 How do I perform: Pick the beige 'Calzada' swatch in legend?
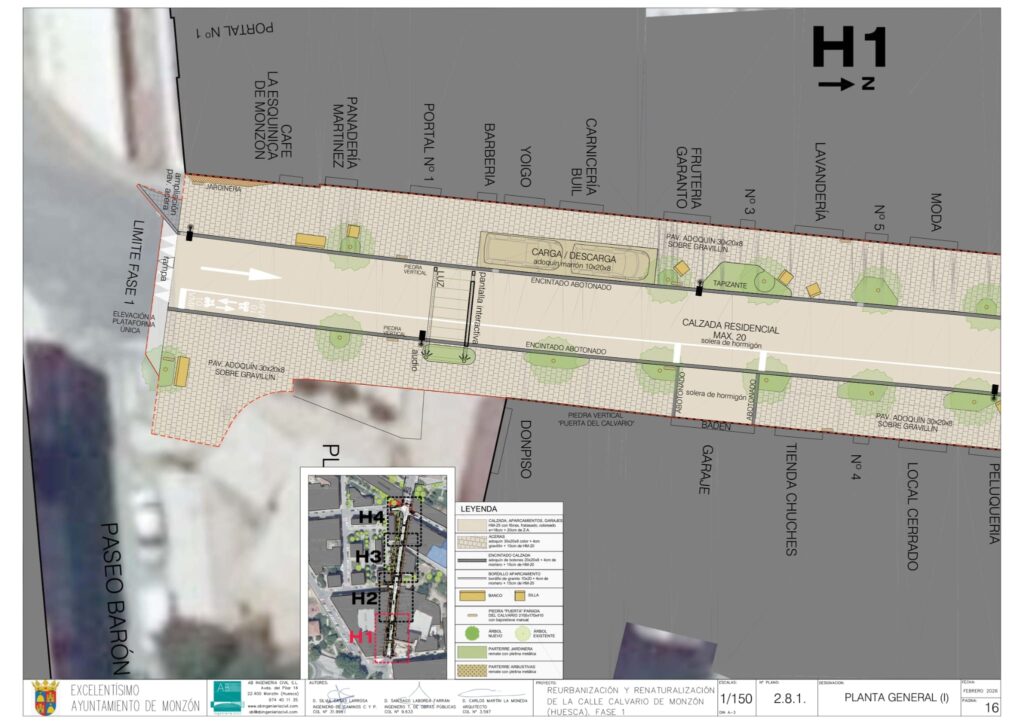click(x=470, y=525)
